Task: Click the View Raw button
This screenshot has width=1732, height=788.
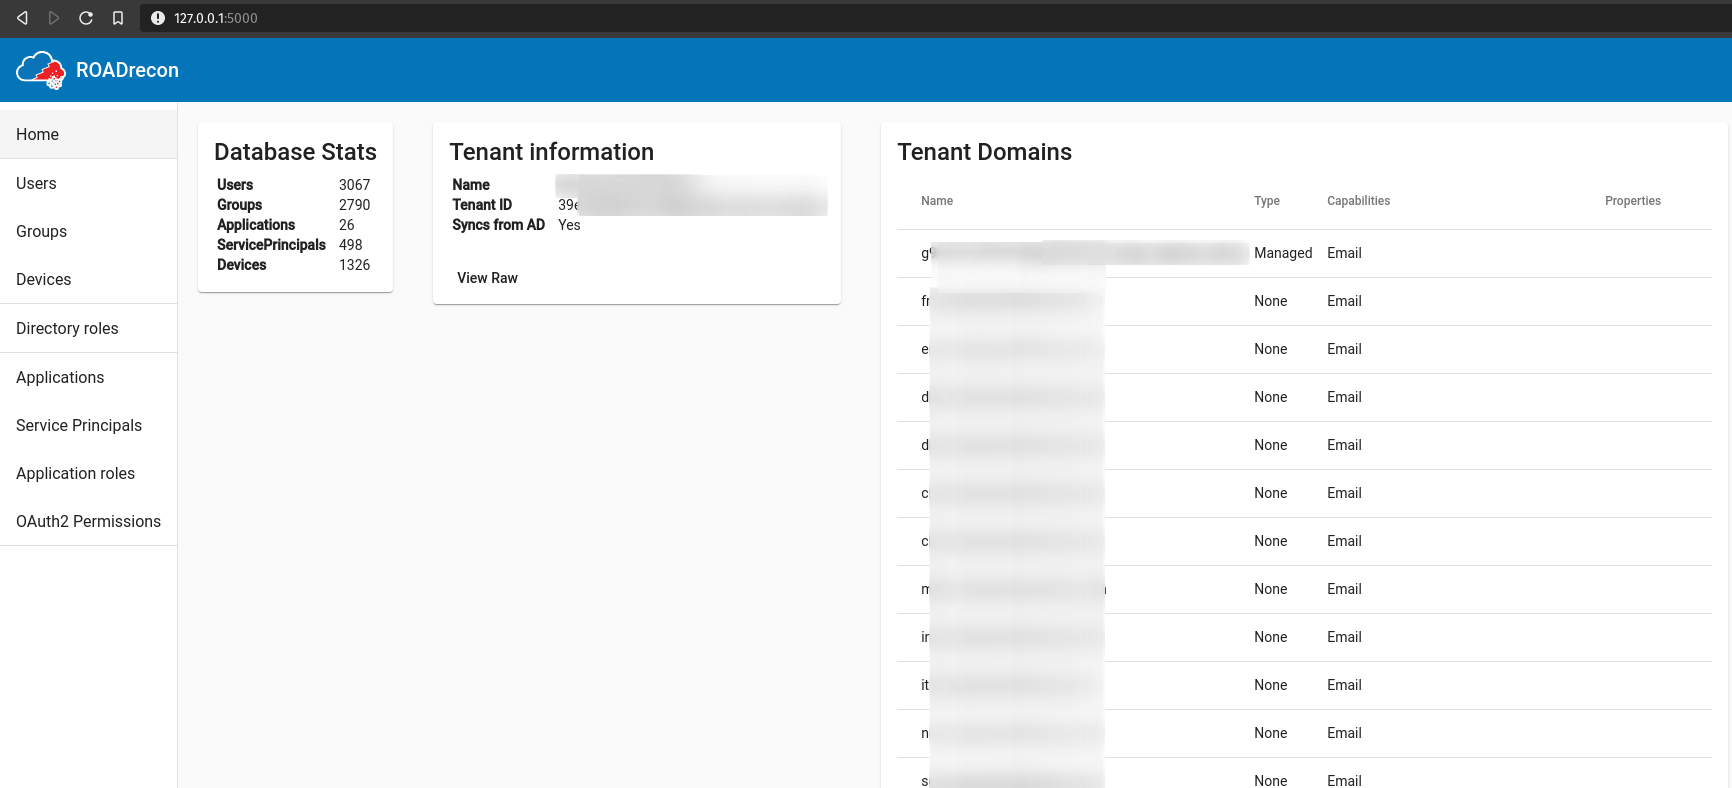Action: click(x=487, y=278)
